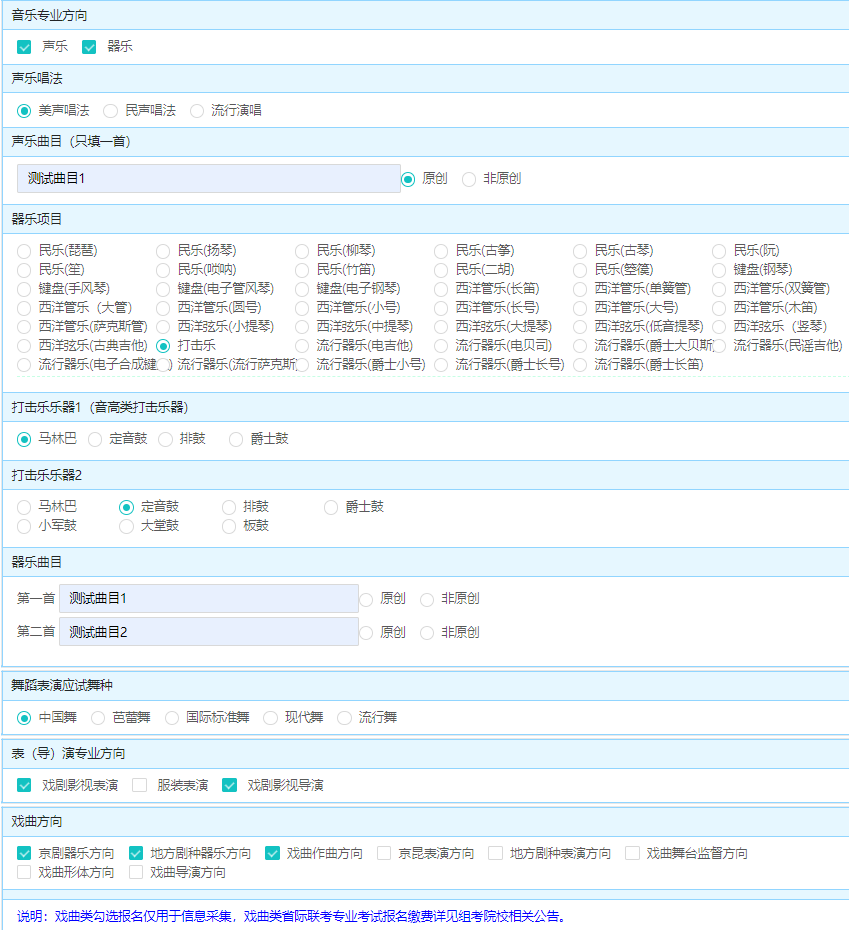This screenshot has height=930, width=849.
Task: Select 民乐(扬琴) instrument
Action: [163, 251]
